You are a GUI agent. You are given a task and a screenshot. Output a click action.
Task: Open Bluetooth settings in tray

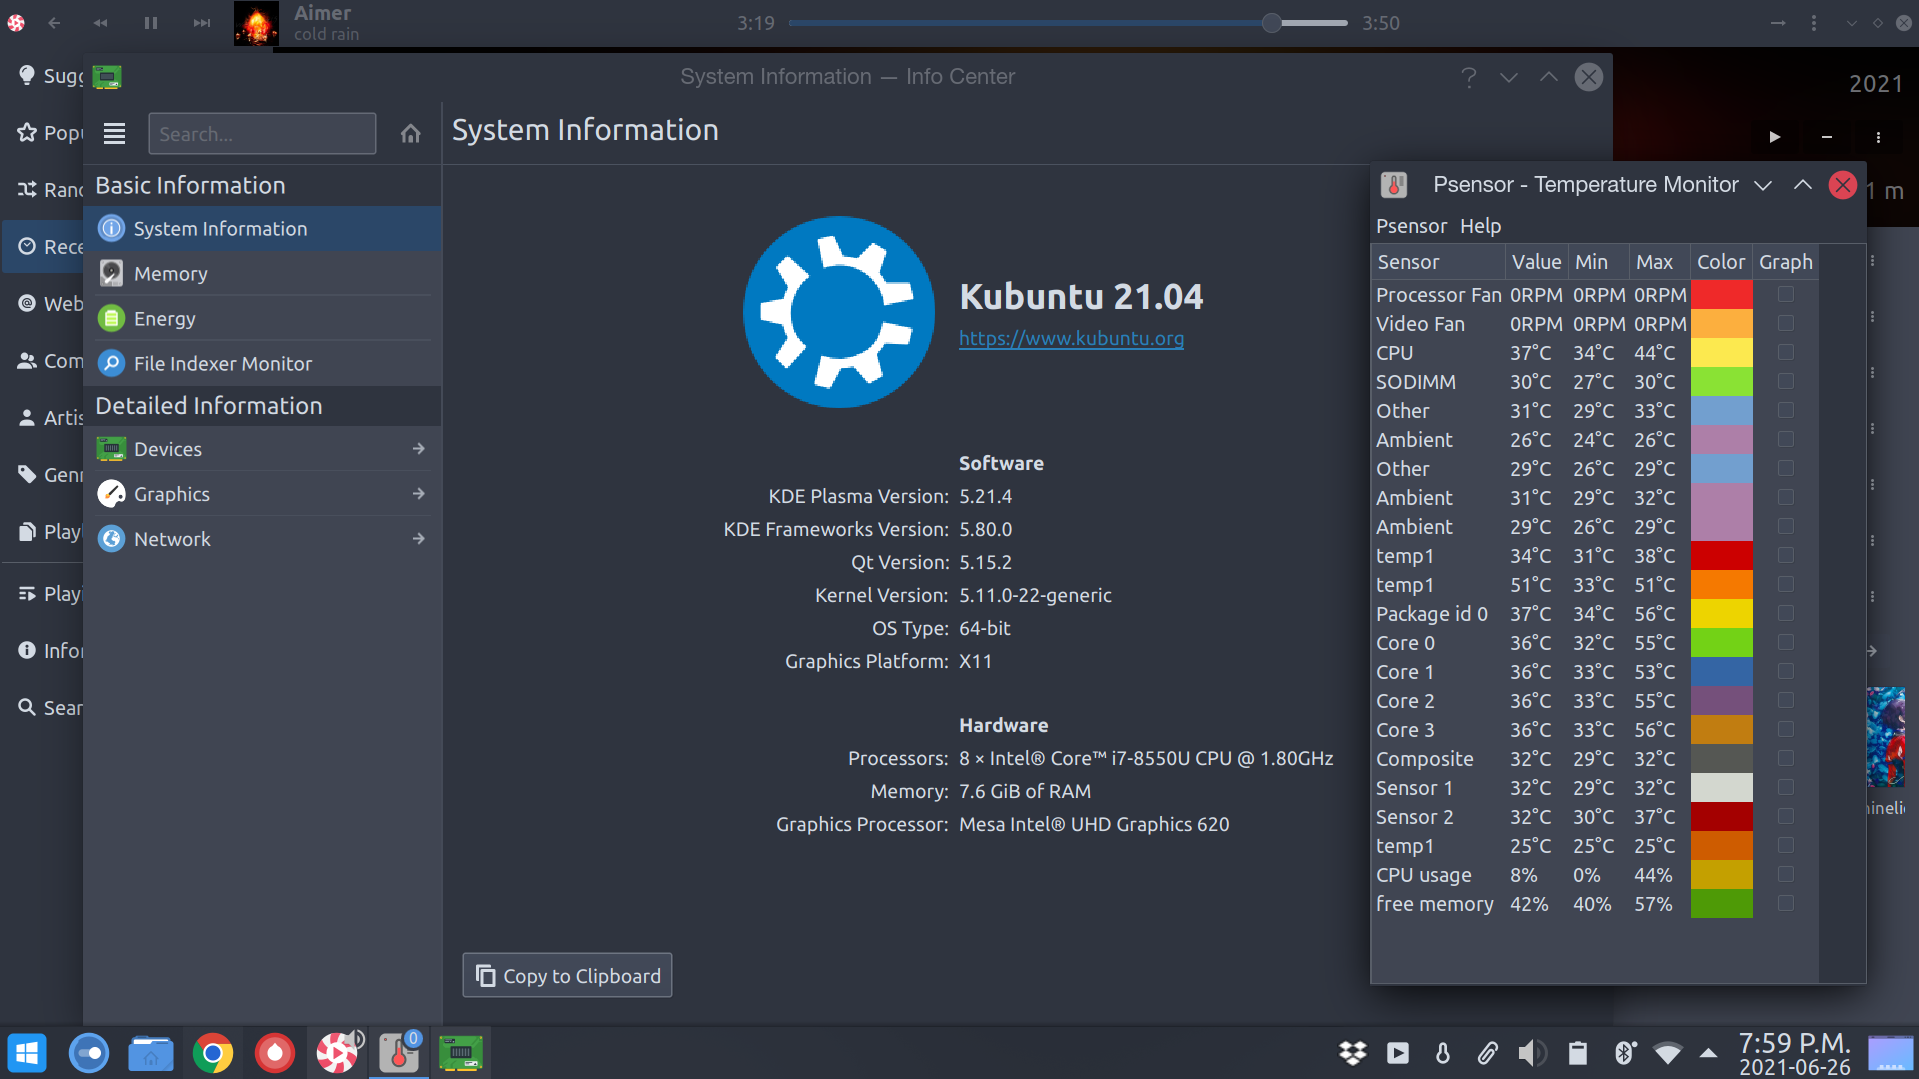[1624, 1053]
